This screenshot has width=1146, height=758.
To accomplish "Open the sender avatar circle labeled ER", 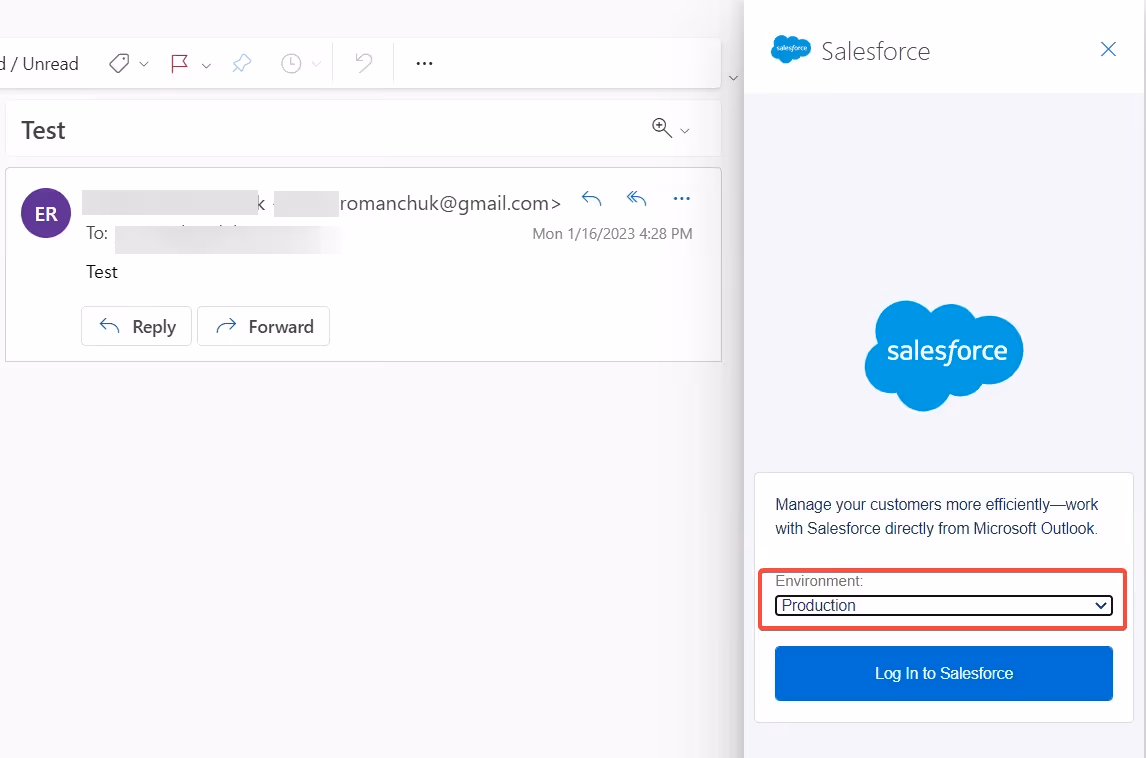I will tap(45, 213).
